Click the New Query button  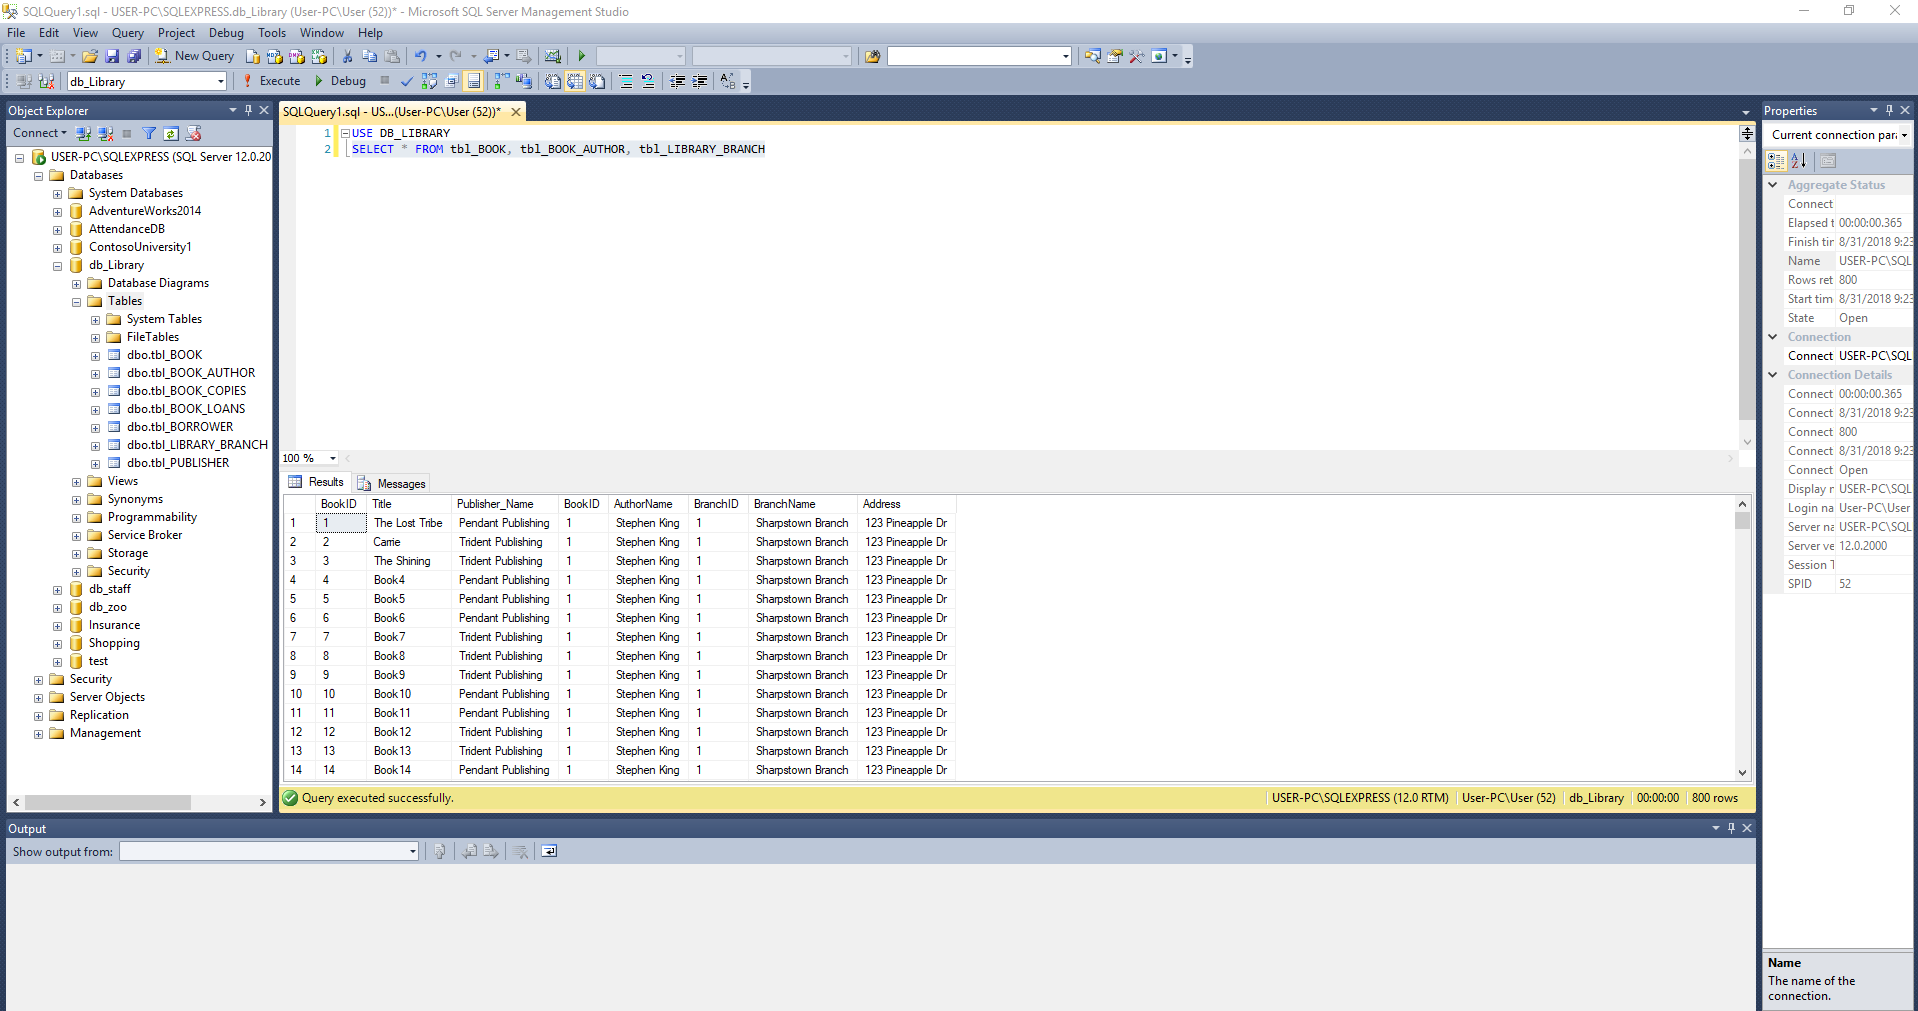click(x=194, y=56)
